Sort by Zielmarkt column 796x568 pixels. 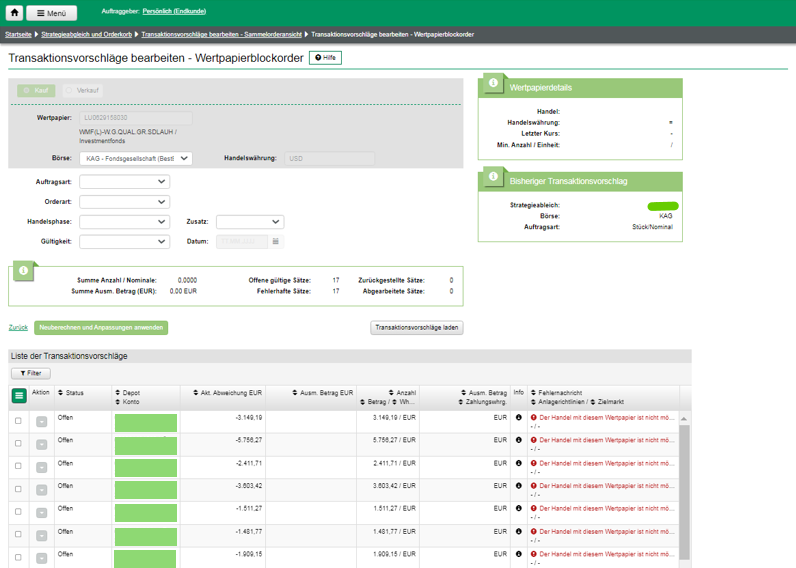(608, 402)
